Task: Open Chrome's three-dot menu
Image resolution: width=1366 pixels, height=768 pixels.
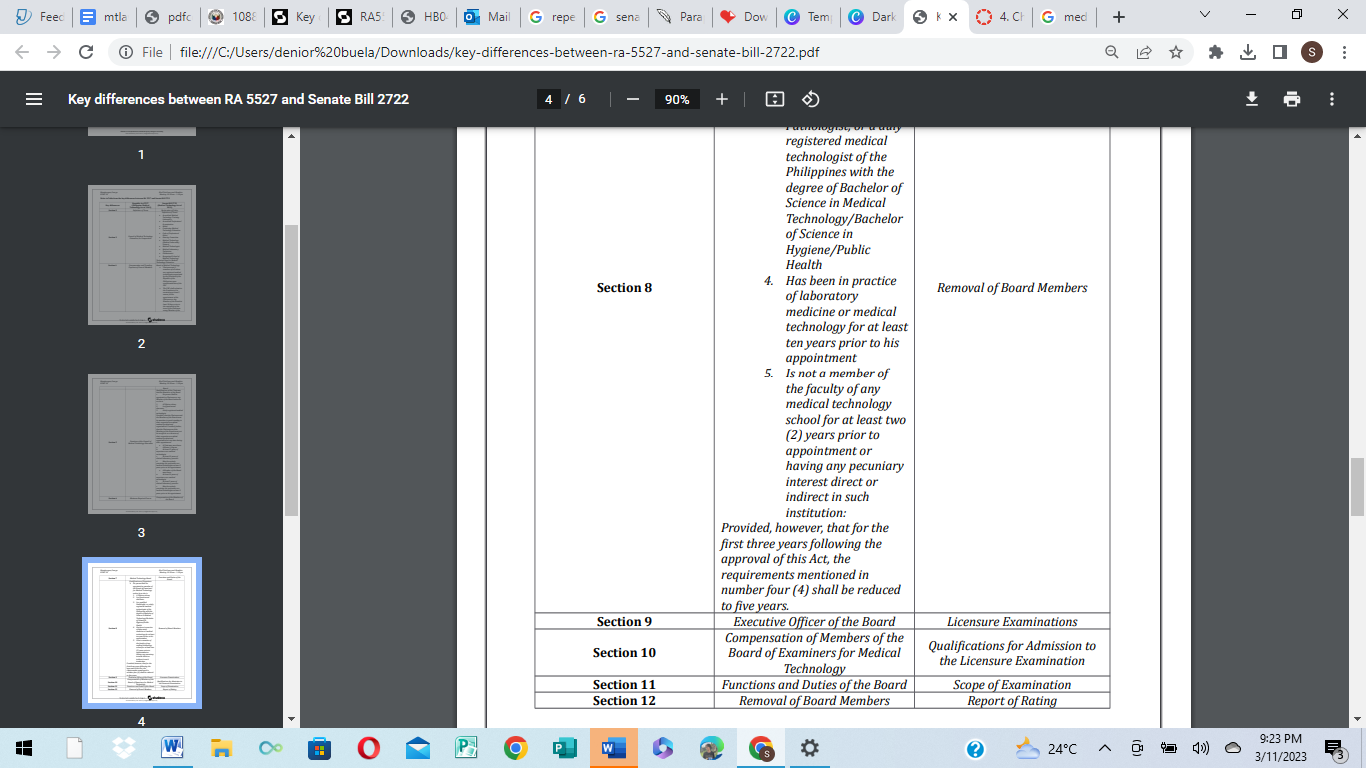Action: point(1343,52)
